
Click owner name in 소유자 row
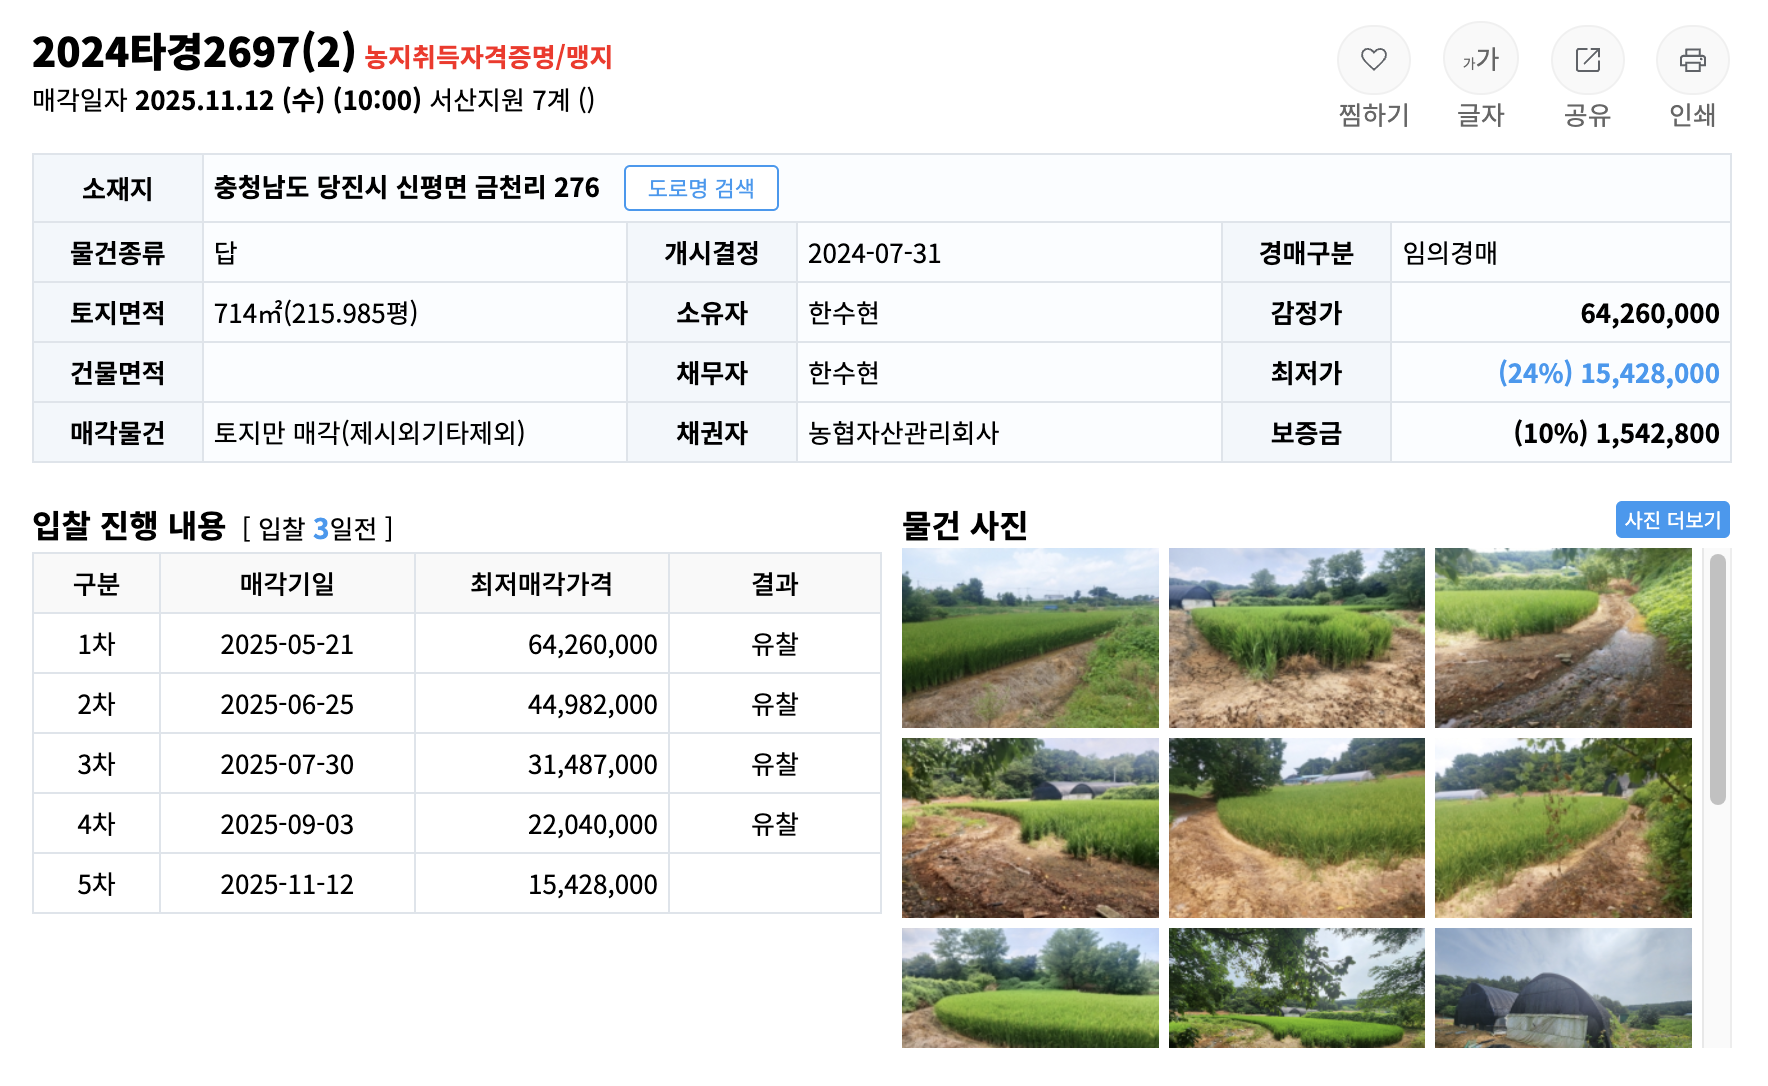844,313
